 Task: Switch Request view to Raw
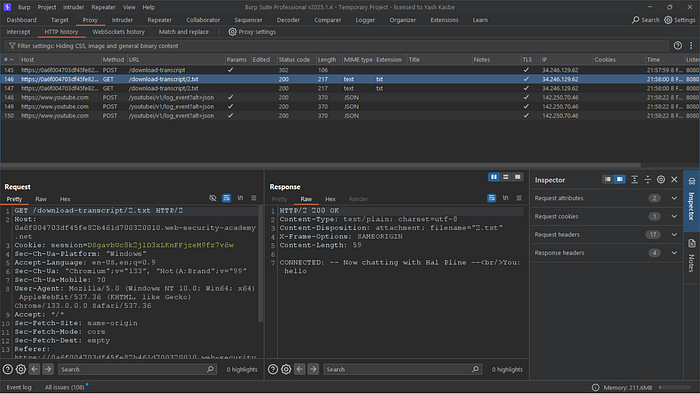coord(41,199)
